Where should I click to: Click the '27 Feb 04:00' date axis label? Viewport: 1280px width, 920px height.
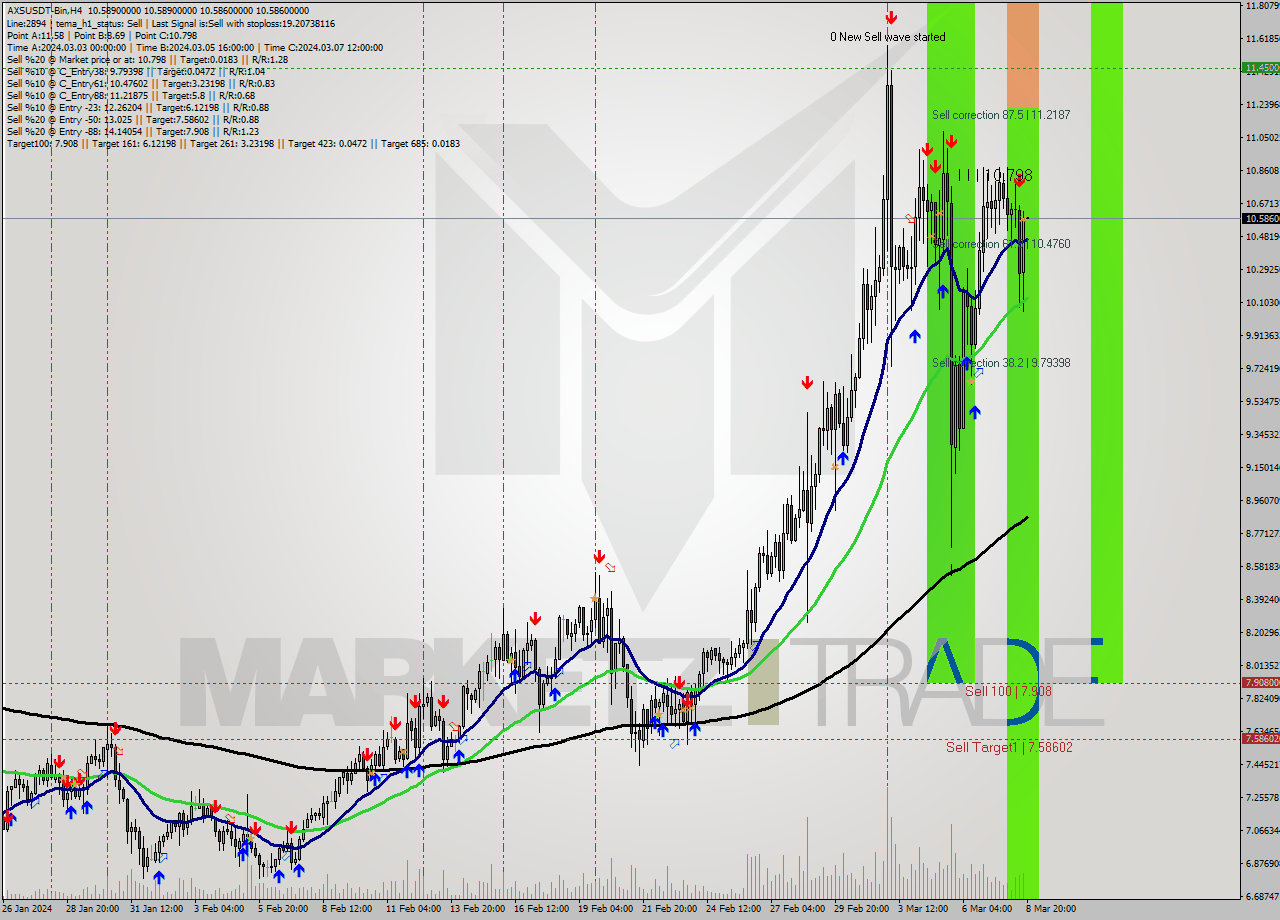point(797,908)
